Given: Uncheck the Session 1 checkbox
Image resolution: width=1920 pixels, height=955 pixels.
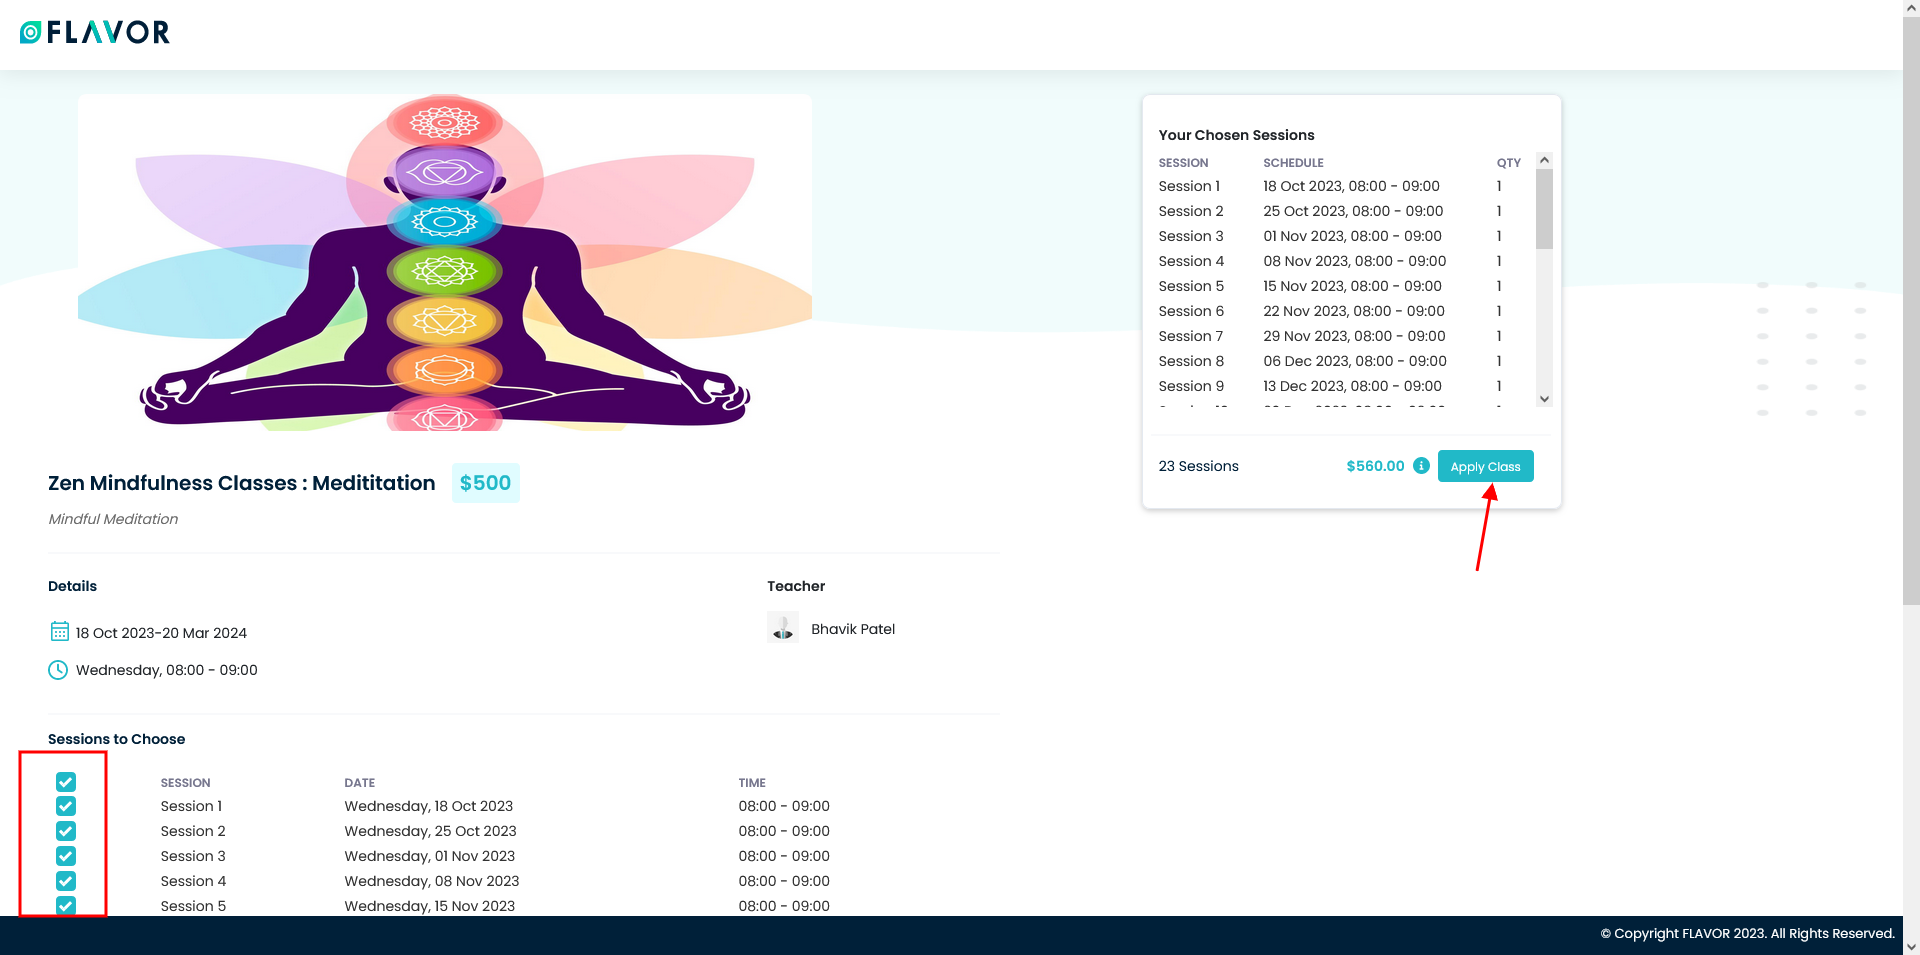Looking at the screenshot, I should point(66,806).
